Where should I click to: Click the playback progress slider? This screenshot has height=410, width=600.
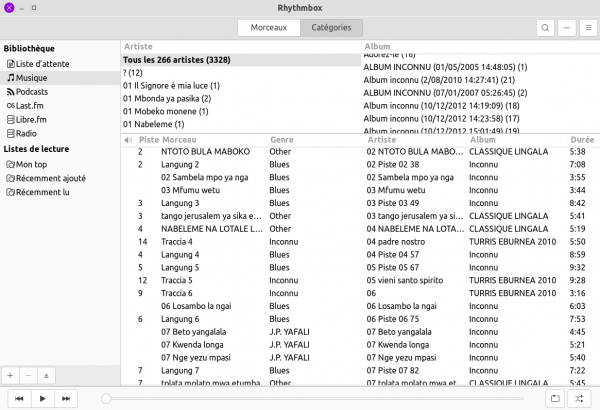click(x=320, y=398)
